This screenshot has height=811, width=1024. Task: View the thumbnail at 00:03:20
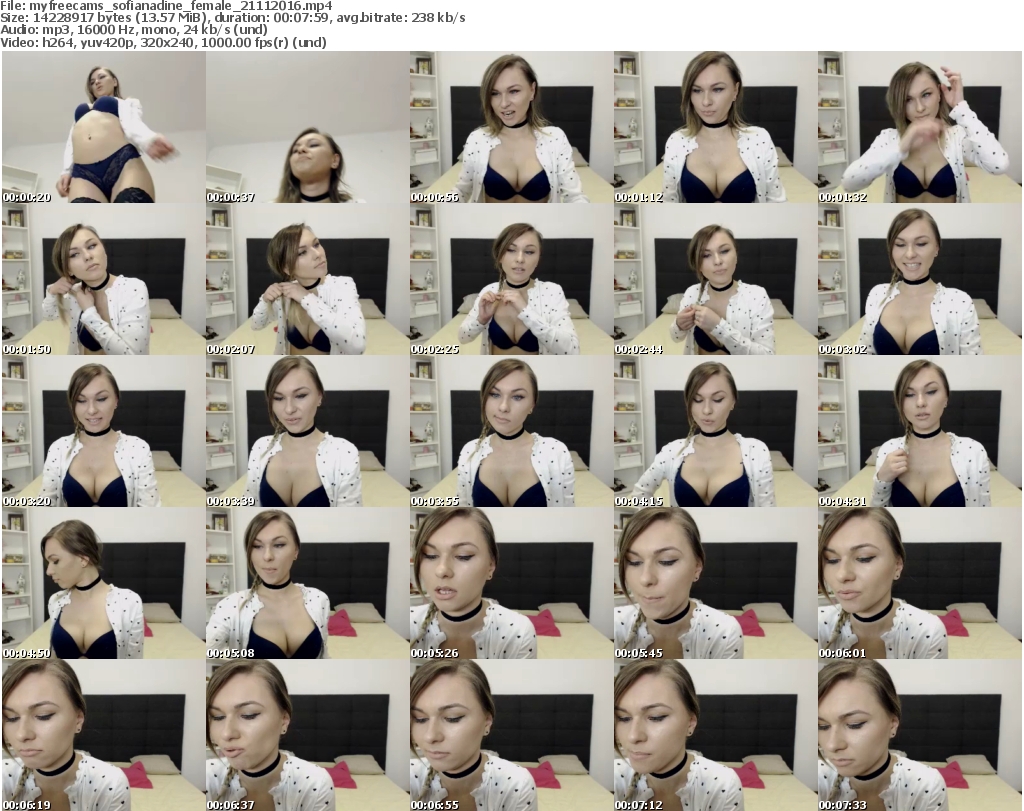point(104,432)
